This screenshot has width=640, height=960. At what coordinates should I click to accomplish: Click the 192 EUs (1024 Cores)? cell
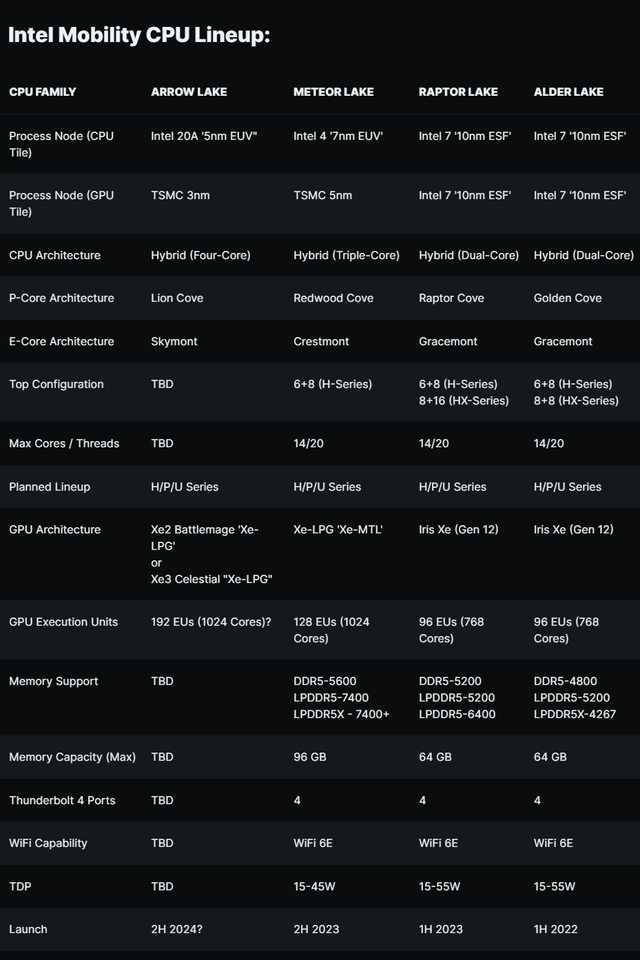click(x=211, y=622)
